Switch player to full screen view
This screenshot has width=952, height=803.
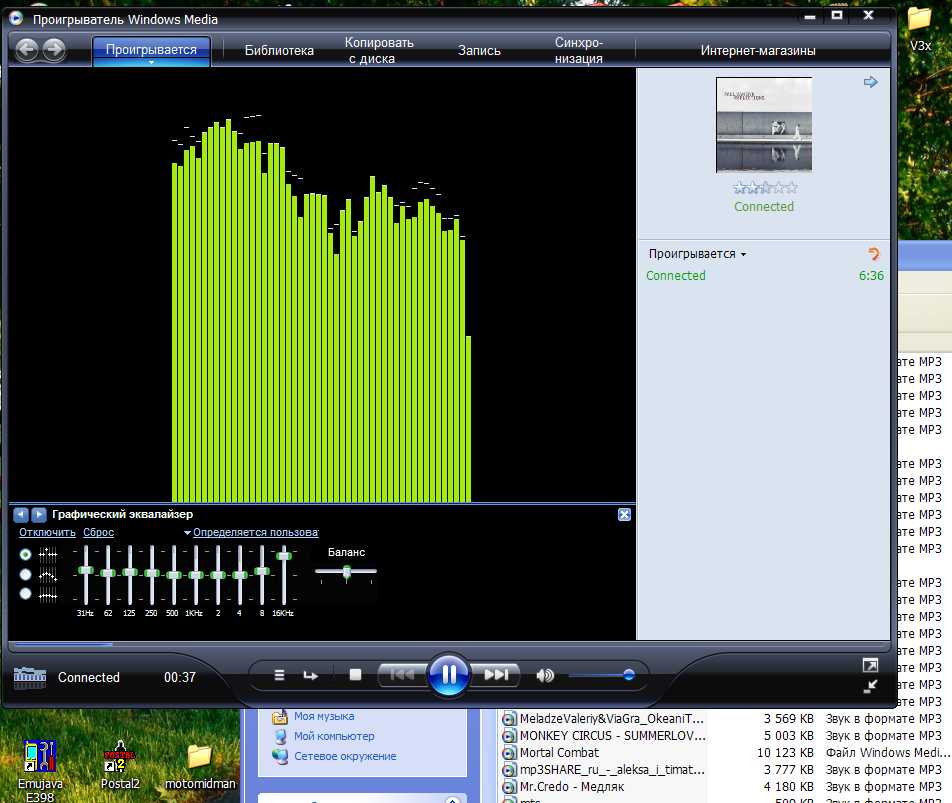point(870,665)
